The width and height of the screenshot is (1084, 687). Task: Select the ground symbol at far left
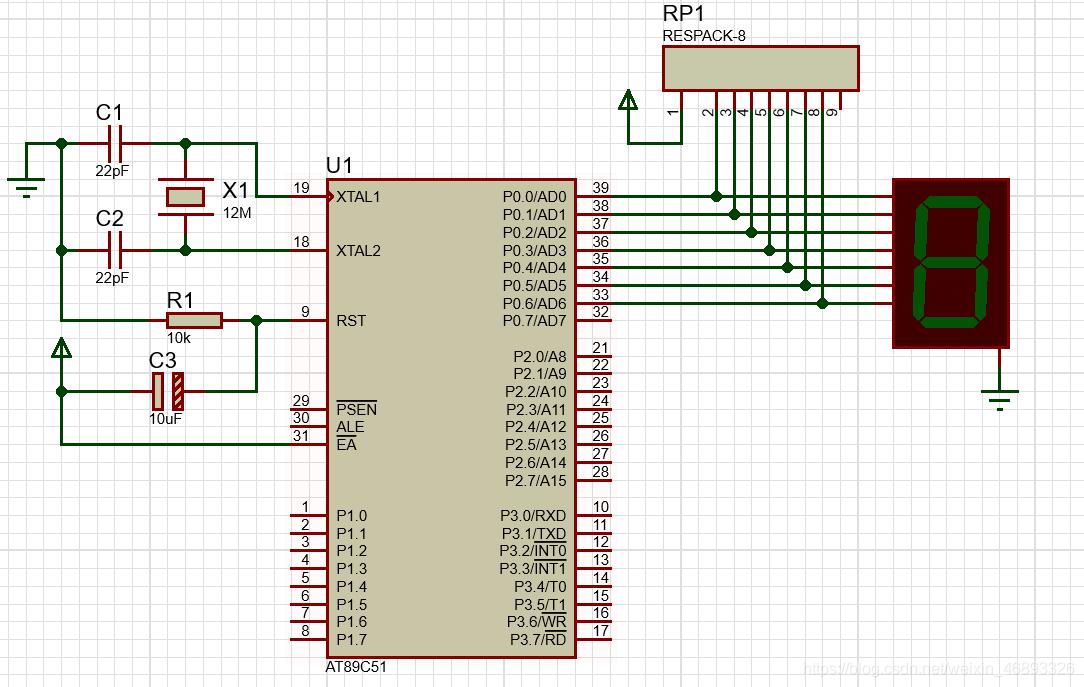tap(25, 184)
